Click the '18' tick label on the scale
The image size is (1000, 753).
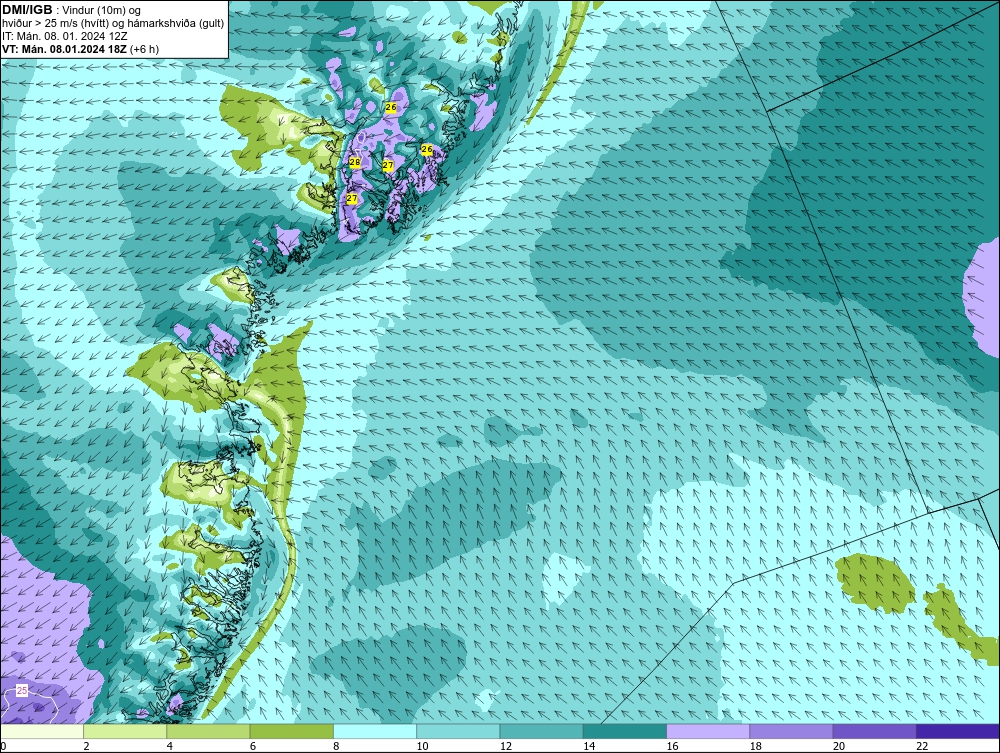[x=756, y=746]
